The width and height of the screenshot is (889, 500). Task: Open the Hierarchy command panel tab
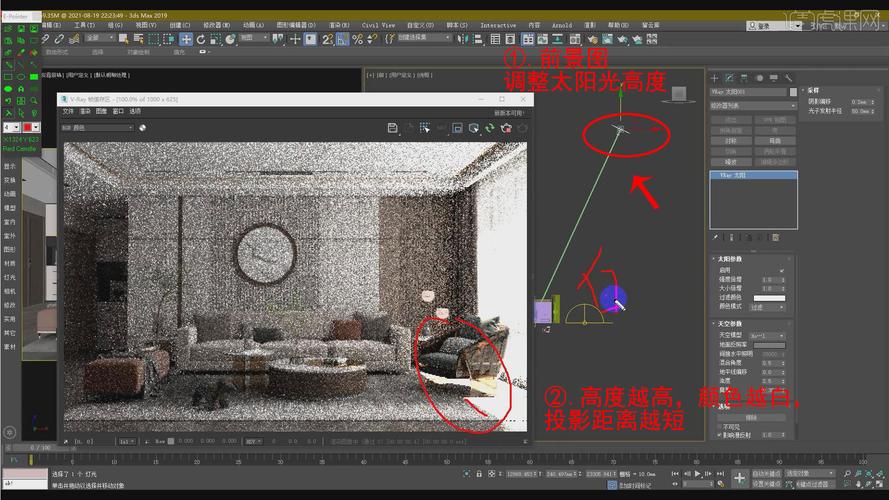pos(744,78)
